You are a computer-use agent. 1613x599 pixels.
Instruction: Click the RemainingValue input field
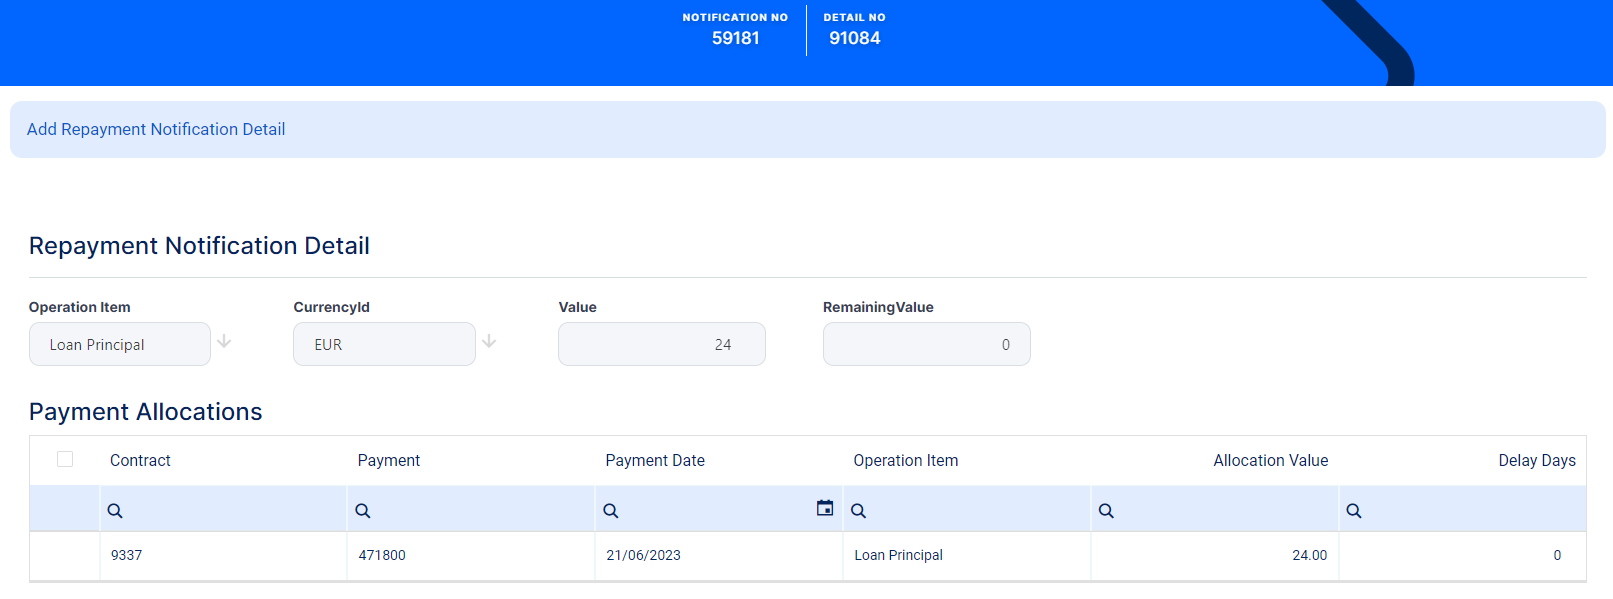click(926, 345)
